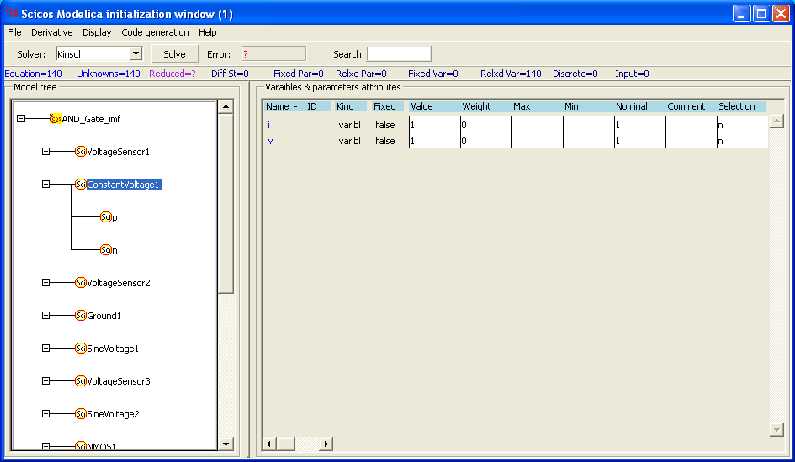Click the model tree vertical scrollbar thumb

(x=226, y=203)
